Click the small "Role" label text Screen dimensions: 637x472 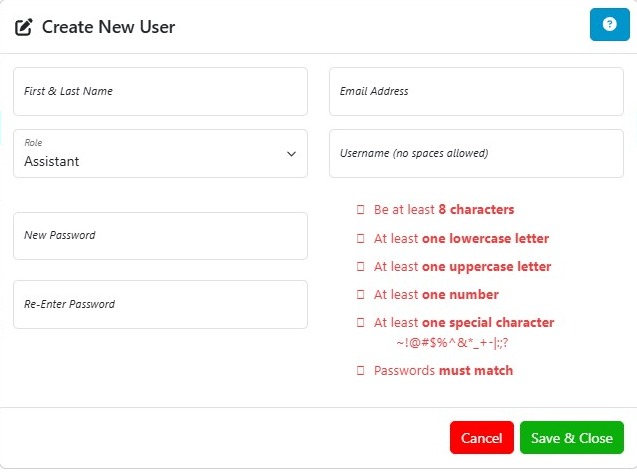(33, 143)
